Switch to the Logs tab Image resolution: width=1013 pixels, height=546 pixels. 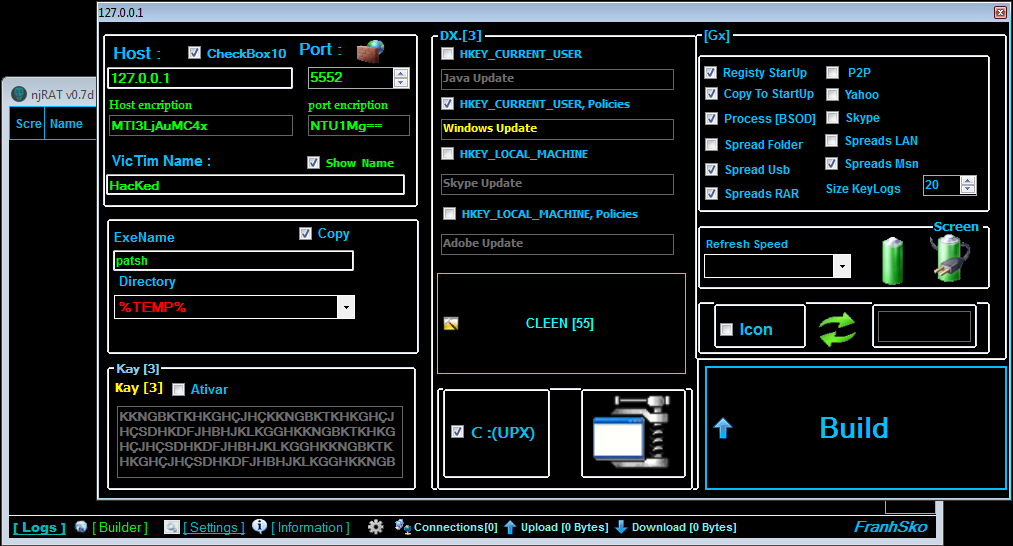click(39, 528)
